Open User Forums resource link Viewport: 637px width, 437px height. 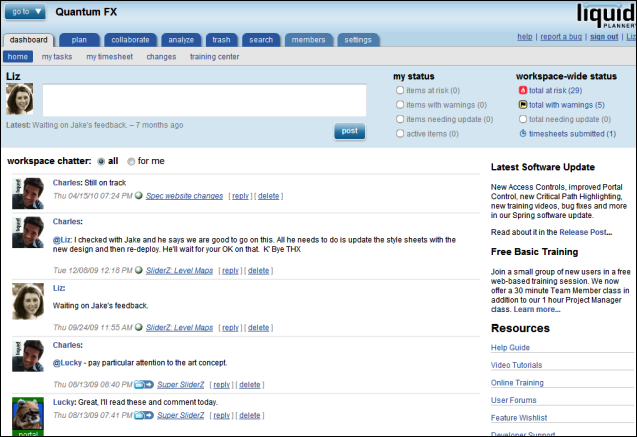[514, 400]
